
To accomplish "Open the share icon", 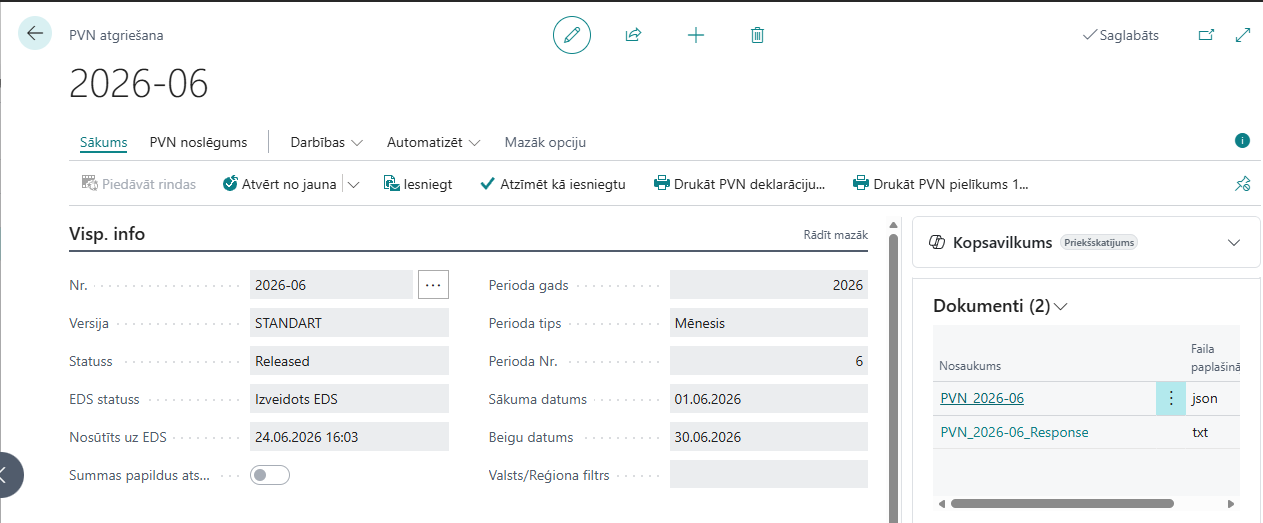I will tap(633, 35).
